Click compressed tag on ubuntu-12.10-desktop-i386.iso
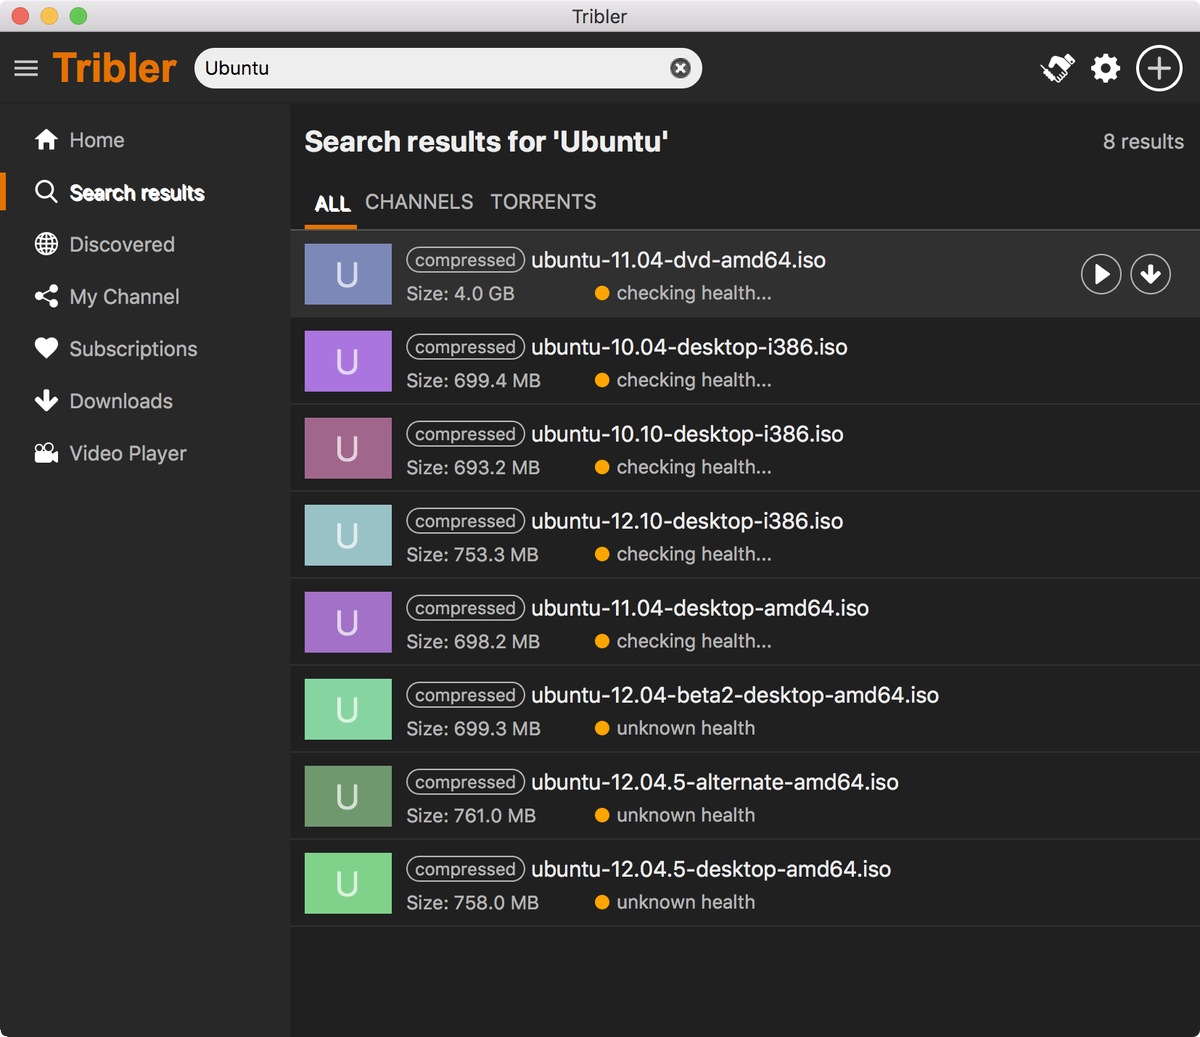Viewport: 1200px width, 1037px height. coord(465,521)
